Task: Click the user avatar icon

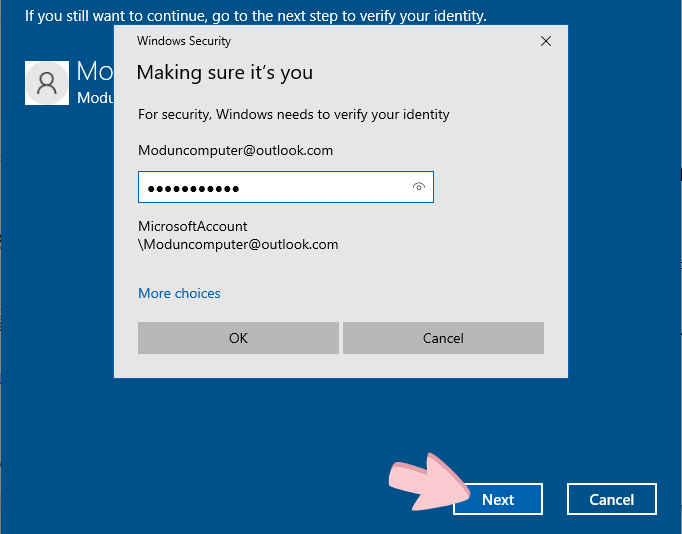Action: coord(46,83)
